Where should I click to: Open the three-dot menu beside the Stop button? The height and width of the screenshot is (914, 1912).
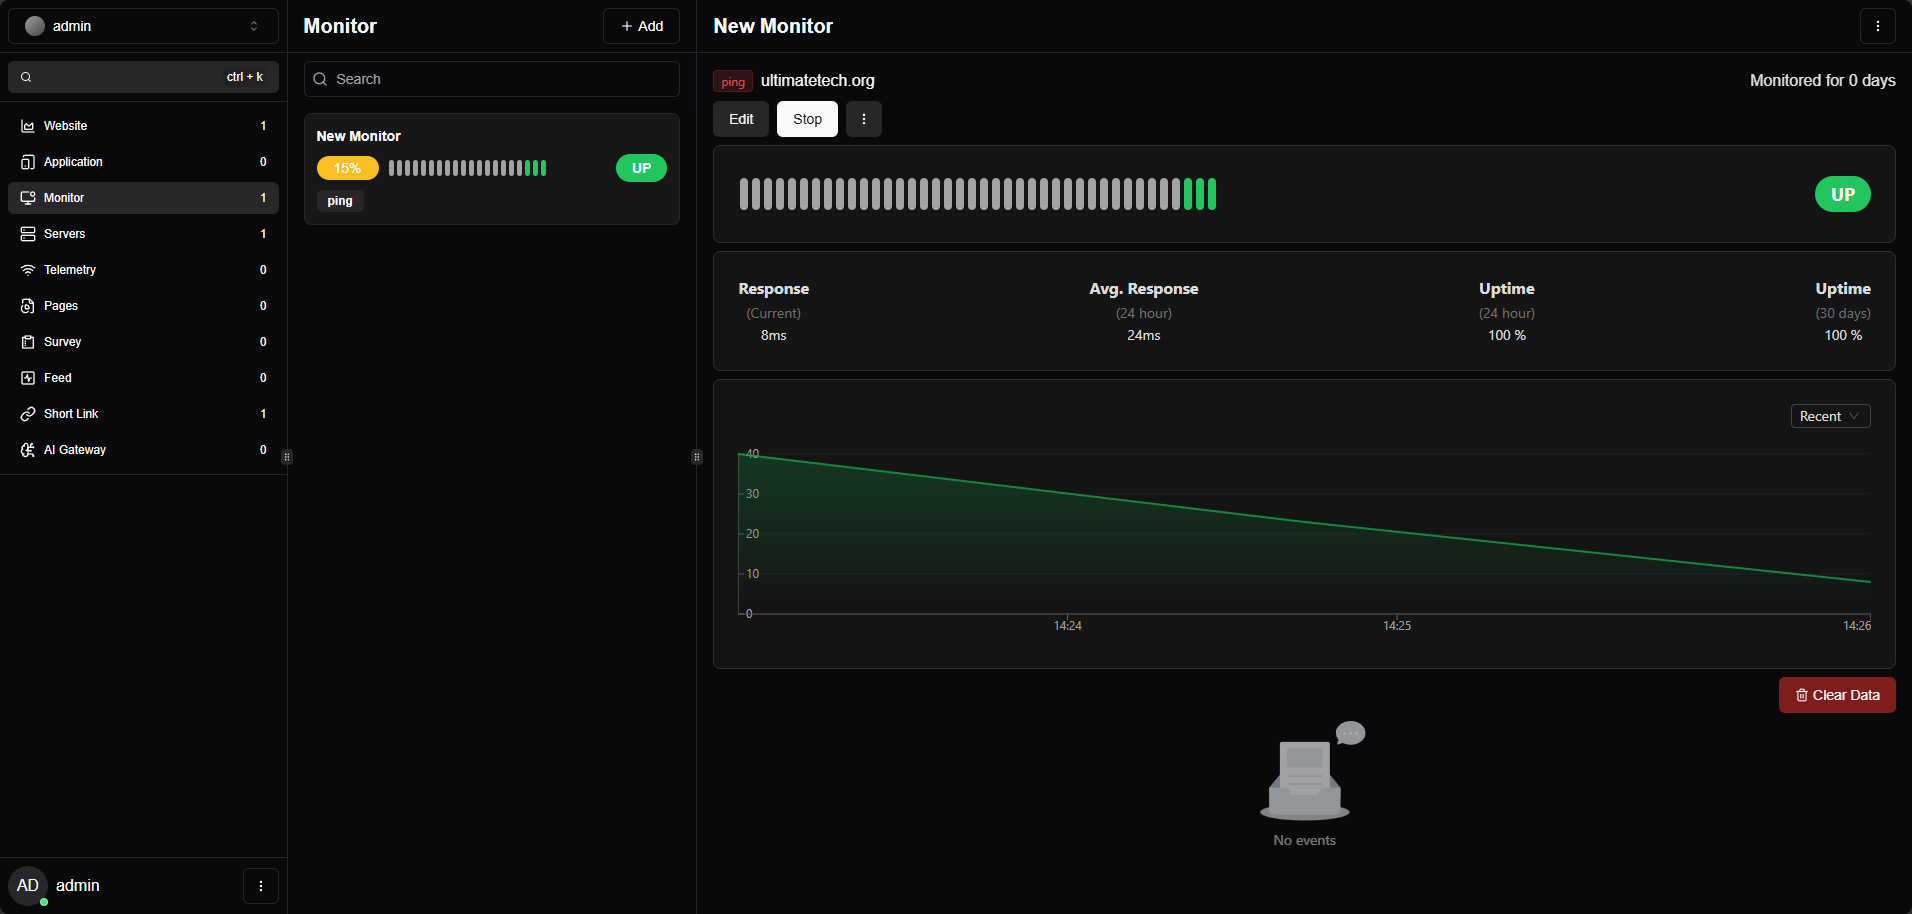[864, 119]
